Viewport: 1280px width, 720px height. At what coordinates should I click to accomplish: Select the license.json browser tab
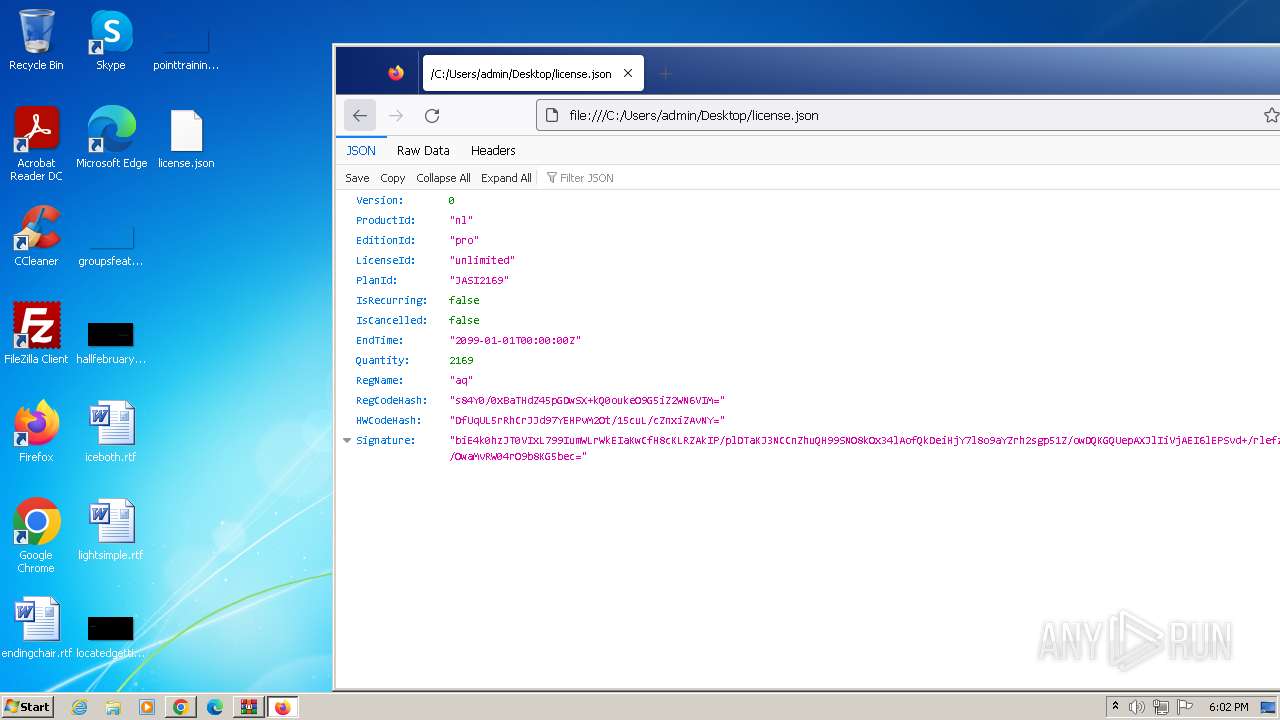(x=533, y=73)
